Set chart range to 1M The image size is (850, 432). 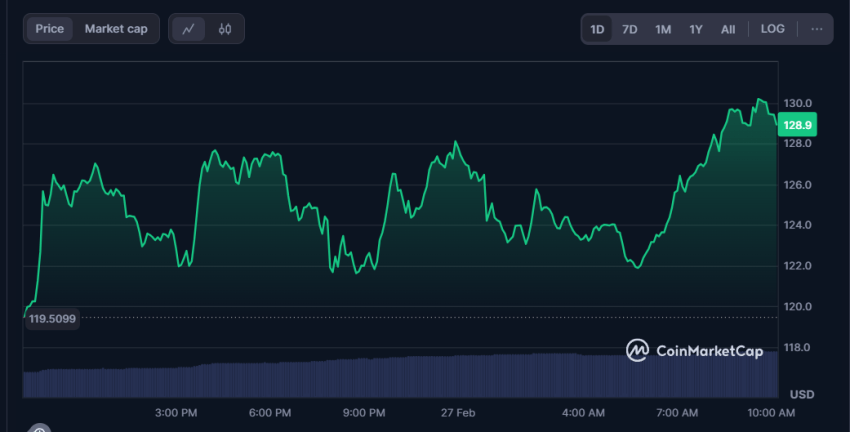tap(663, 29)
